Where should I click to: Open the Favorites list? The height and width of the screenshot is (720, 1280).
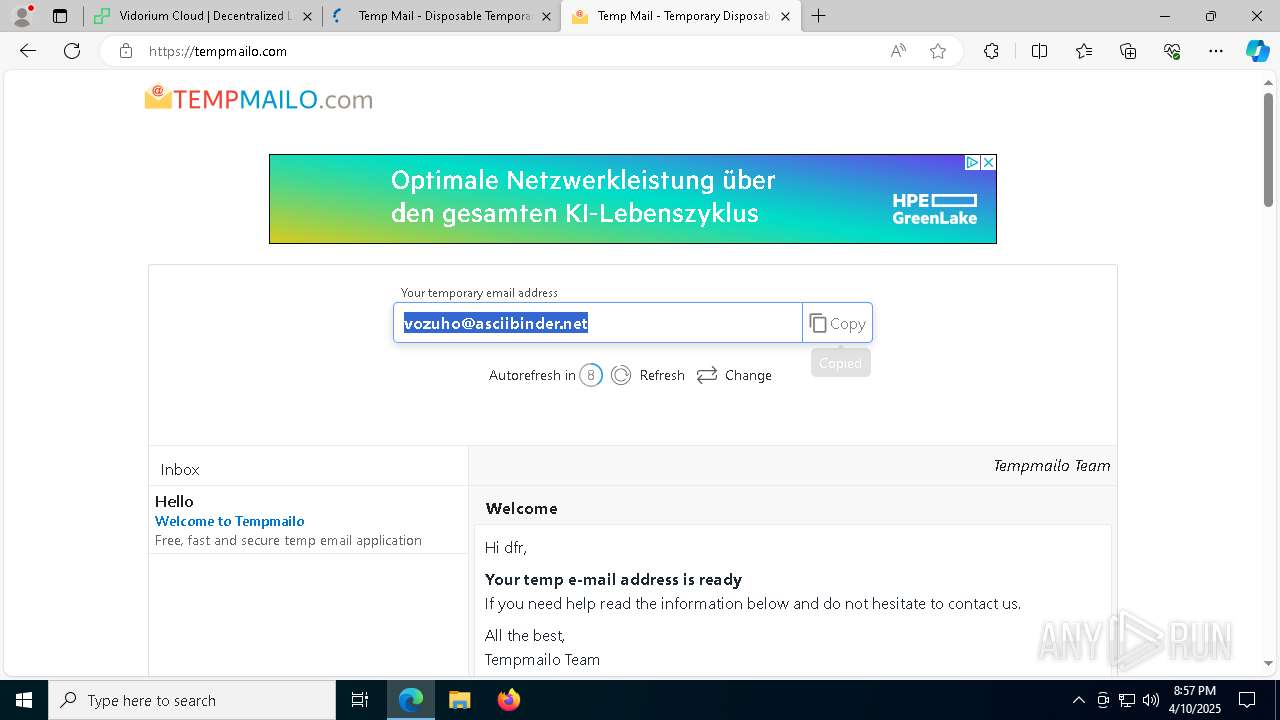click(x=1084, y=51)
